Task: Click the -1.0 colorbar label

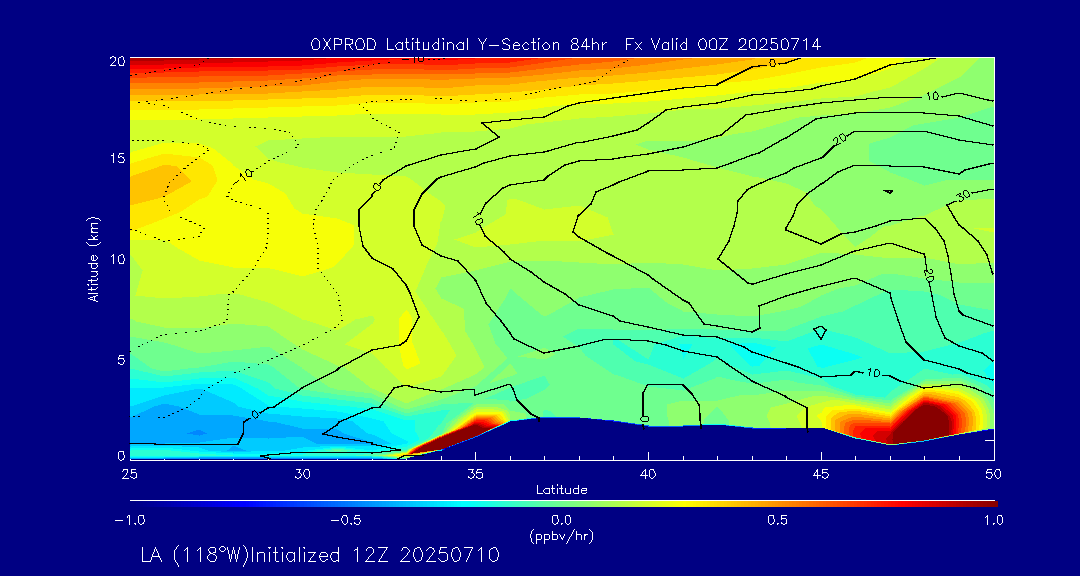Action: (129, 520)
